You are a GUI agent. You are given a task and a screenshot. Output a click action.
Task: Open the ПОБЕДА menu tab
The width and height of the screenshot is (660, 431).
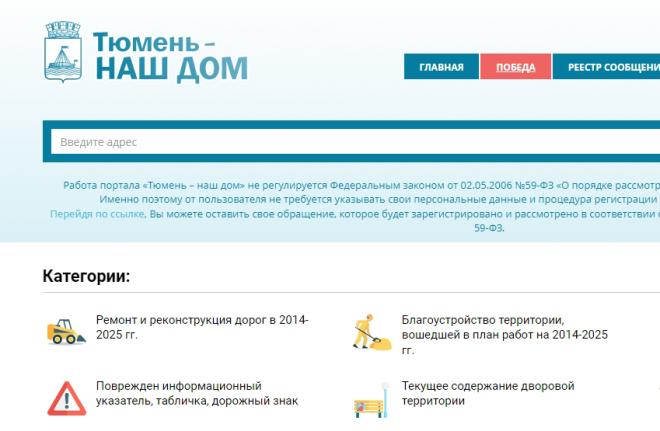click(x=515, y=67)
